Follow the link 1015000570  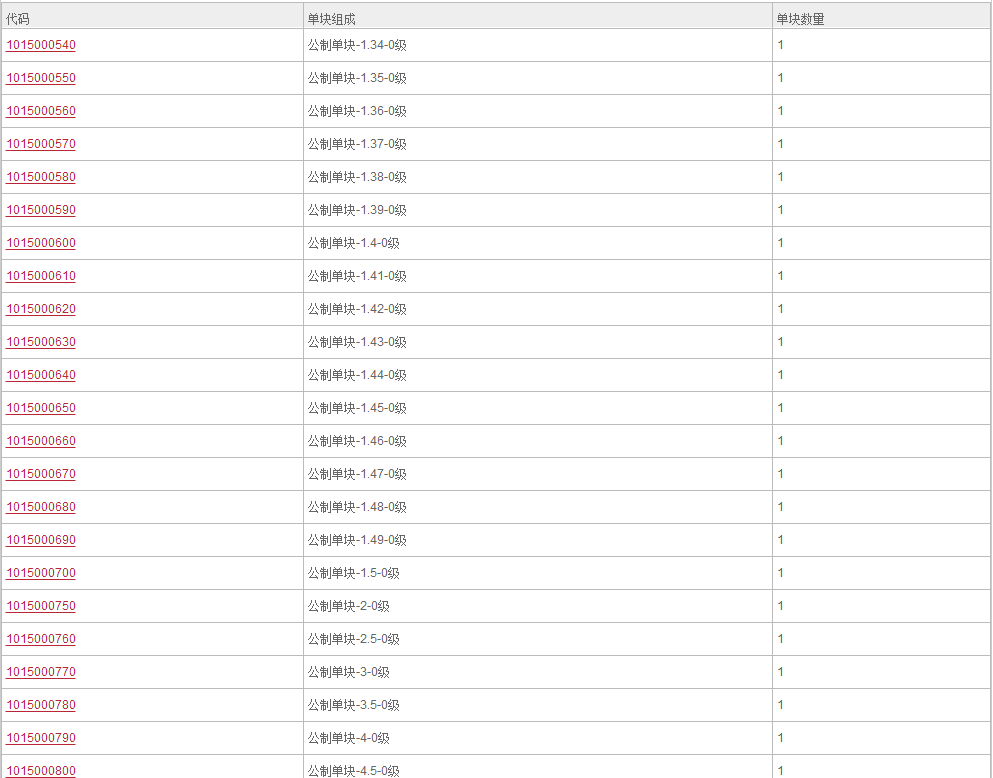pyautogui.click(x=41, y=144)
